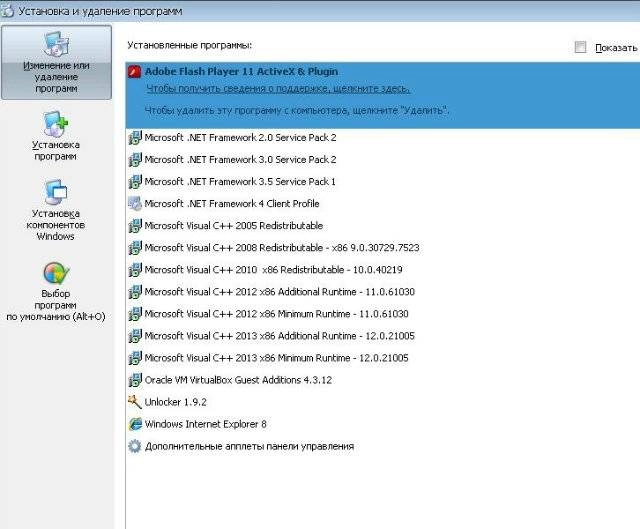
Task: Select 'Unlocker 1.9.2' in the list
Action: tap(176, 402)
